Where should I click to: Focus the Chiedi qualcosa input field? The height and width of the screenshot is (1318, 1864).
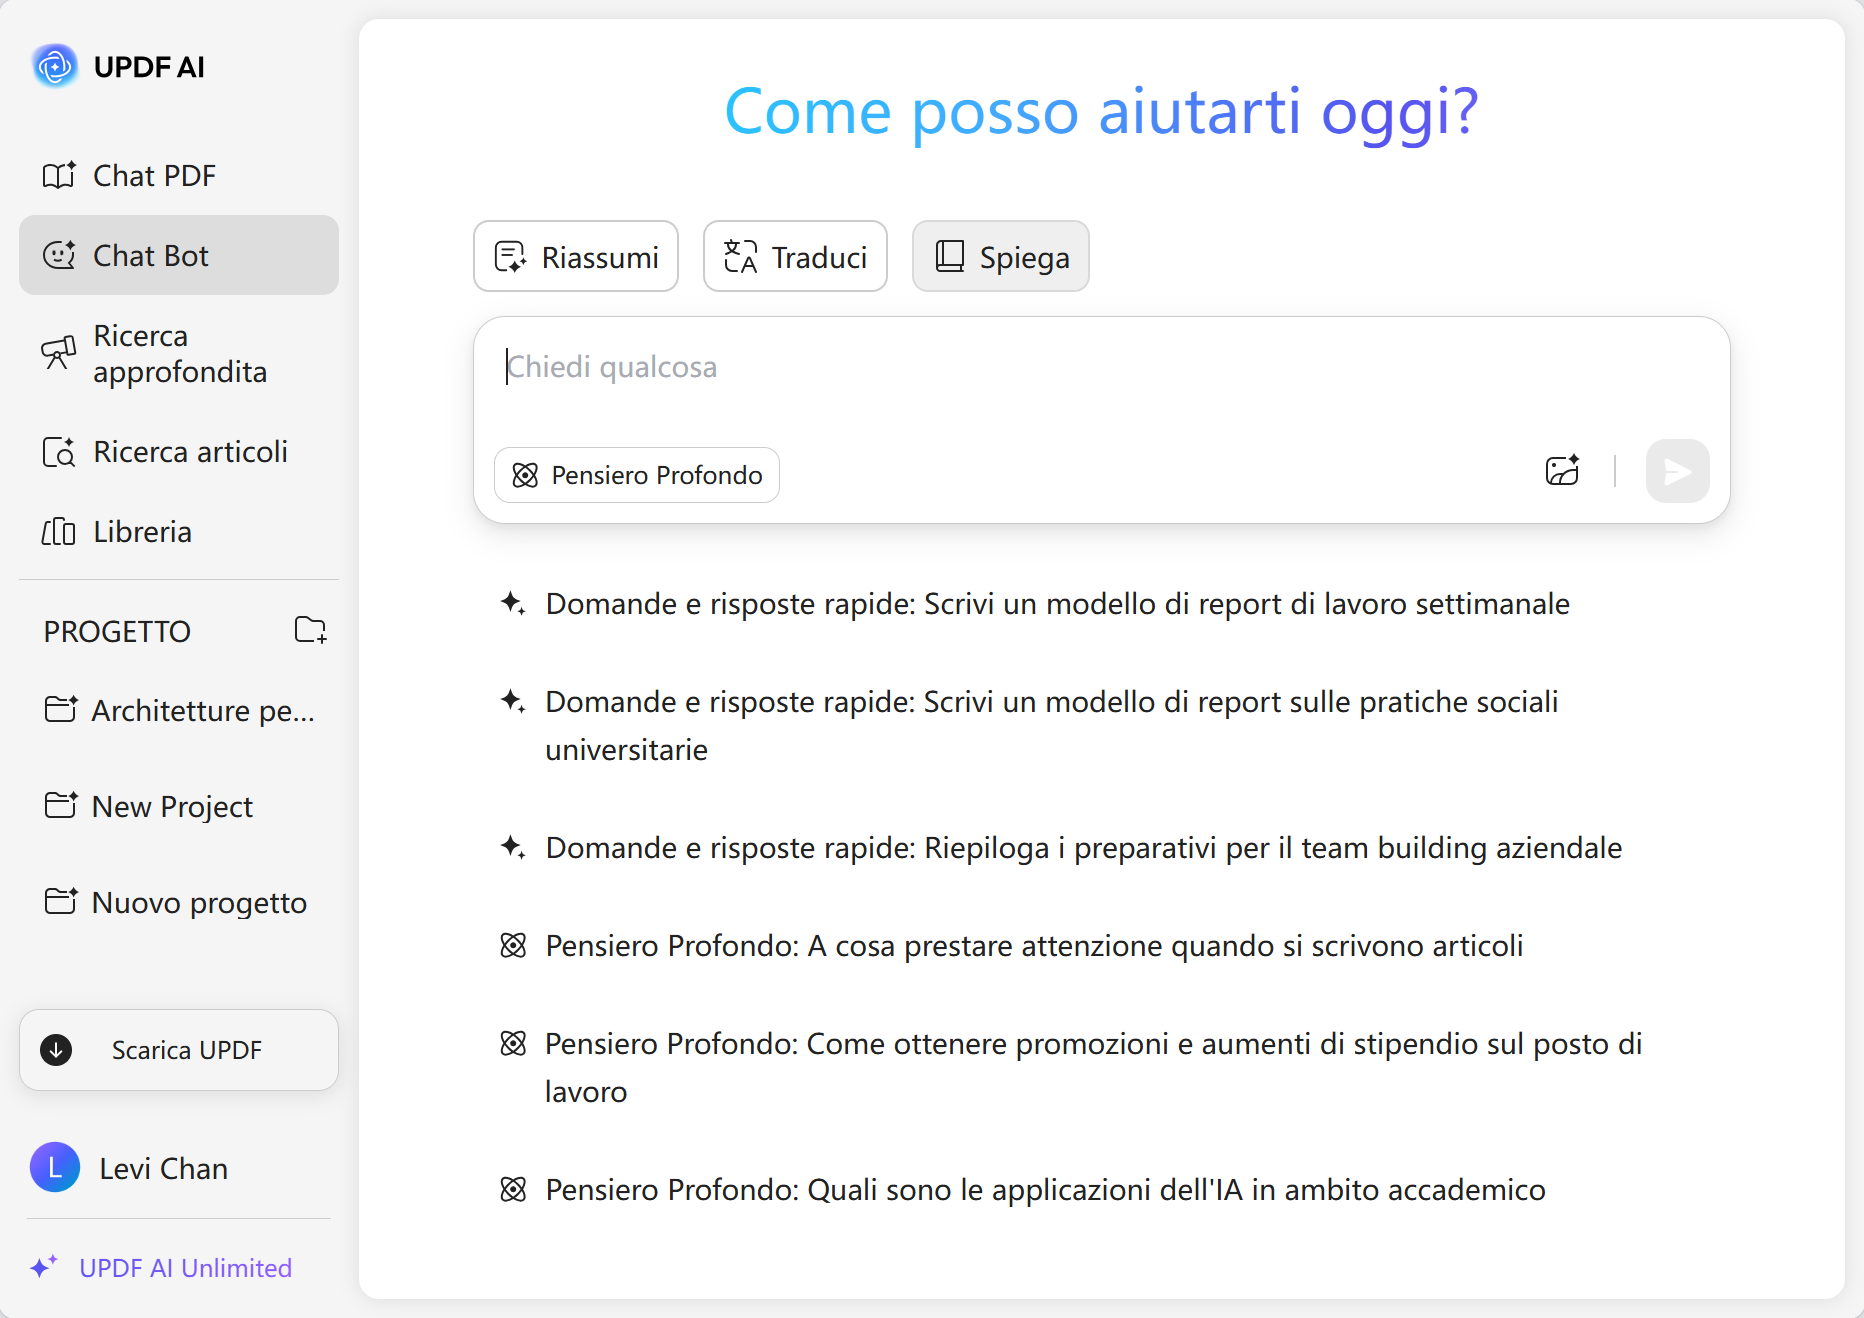(x=1102, y=368)
